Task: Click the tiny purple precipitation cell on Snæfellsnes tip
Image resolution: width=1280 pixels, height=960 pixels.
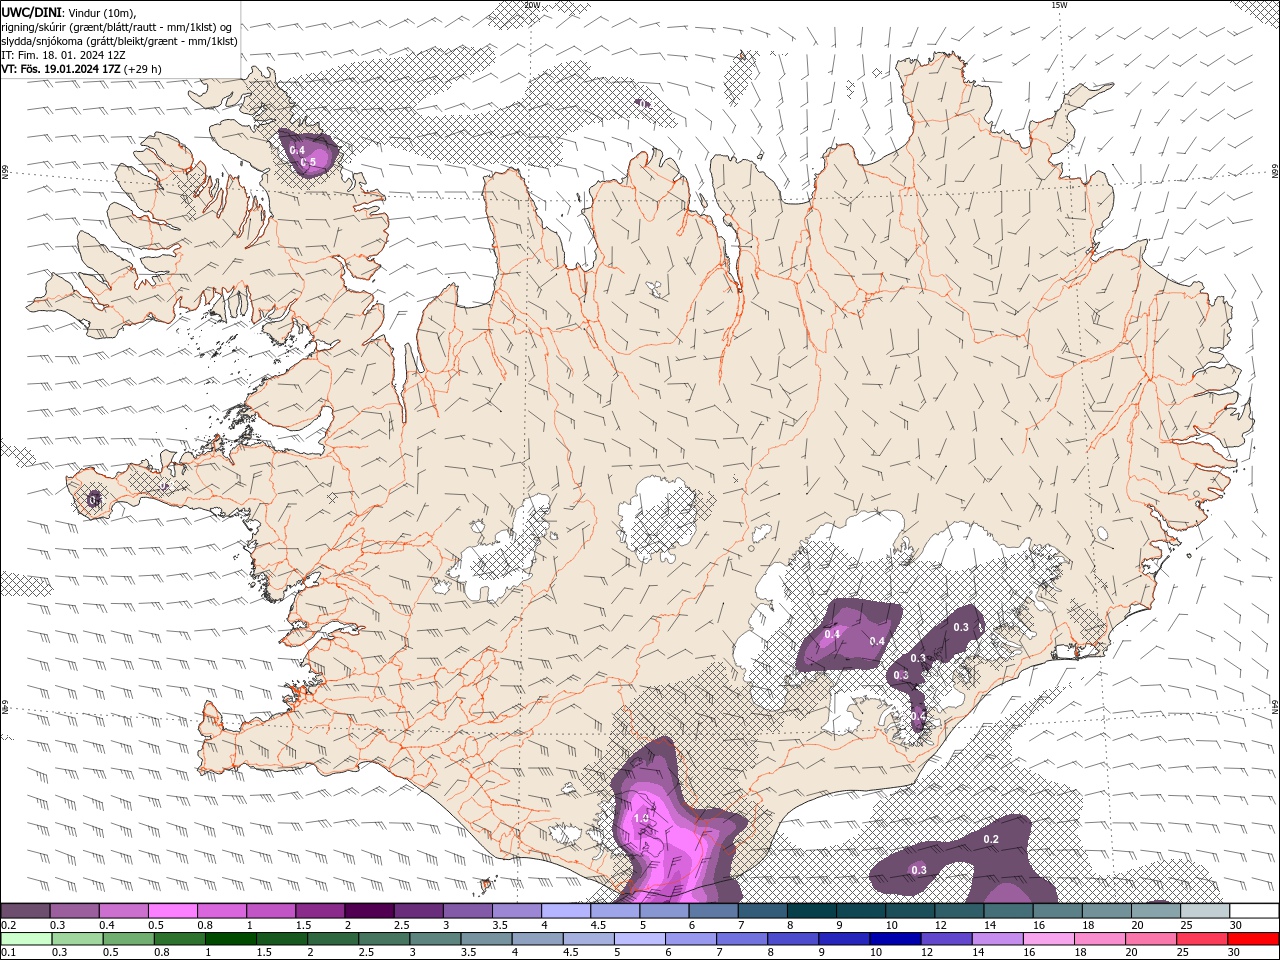Action: pos(94,499)
